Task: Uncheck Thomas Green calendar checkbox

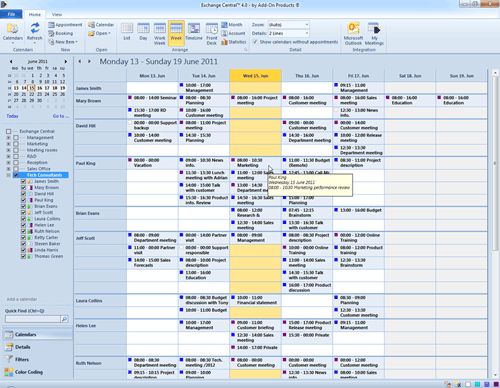Action: click(x=23, y=256)
